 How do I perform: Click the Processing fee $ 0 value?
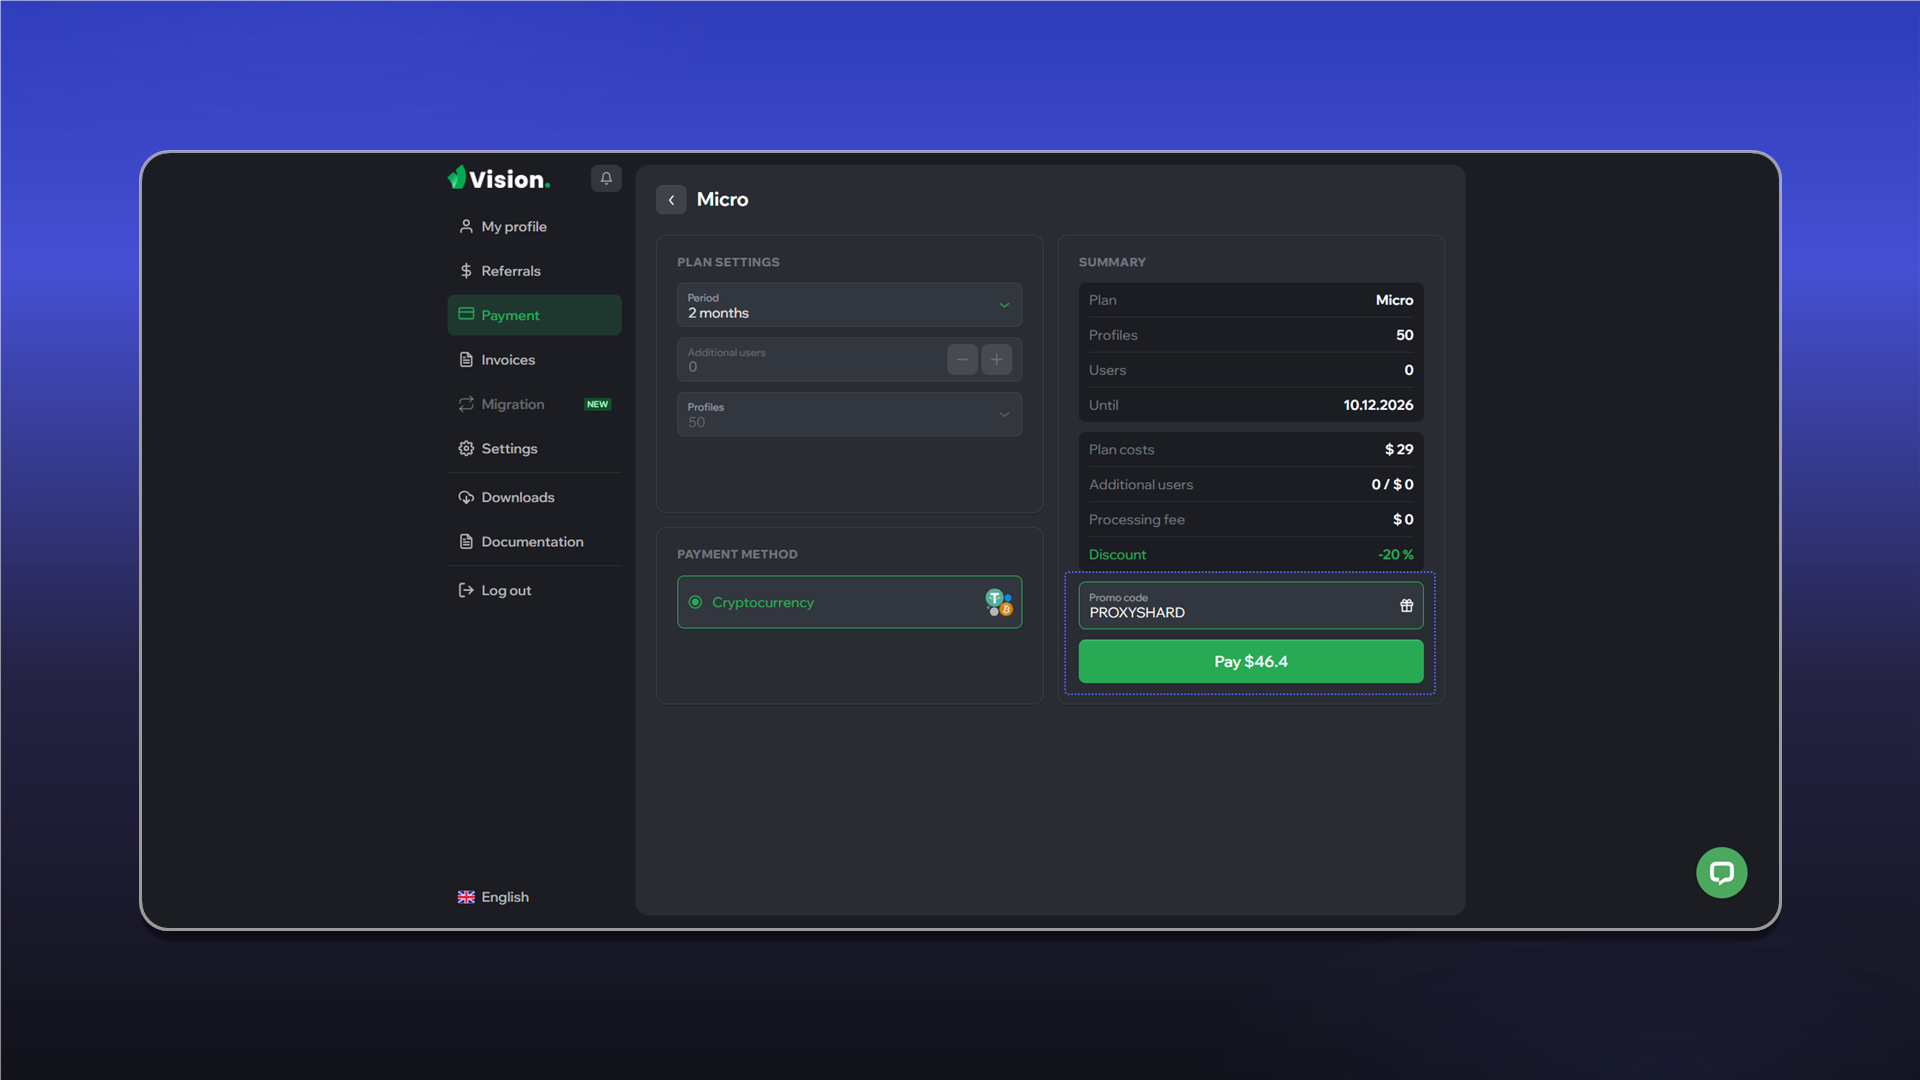pos(1403,520)
